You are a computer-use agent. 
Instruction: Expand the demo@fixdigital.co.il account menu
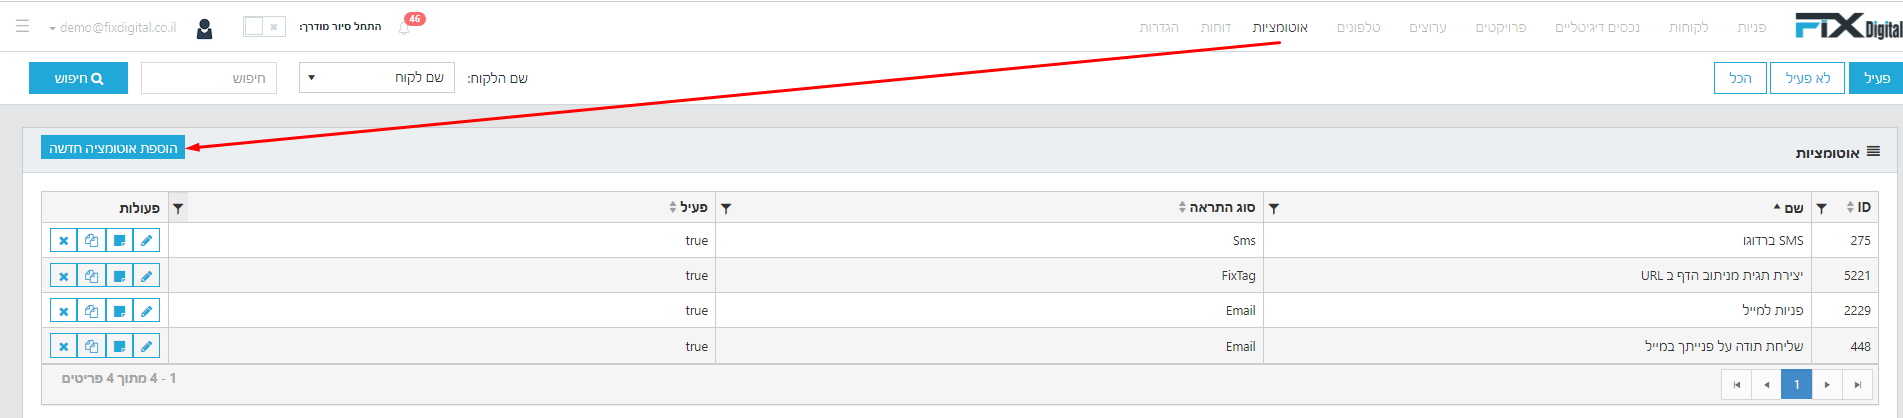[112, 28]
